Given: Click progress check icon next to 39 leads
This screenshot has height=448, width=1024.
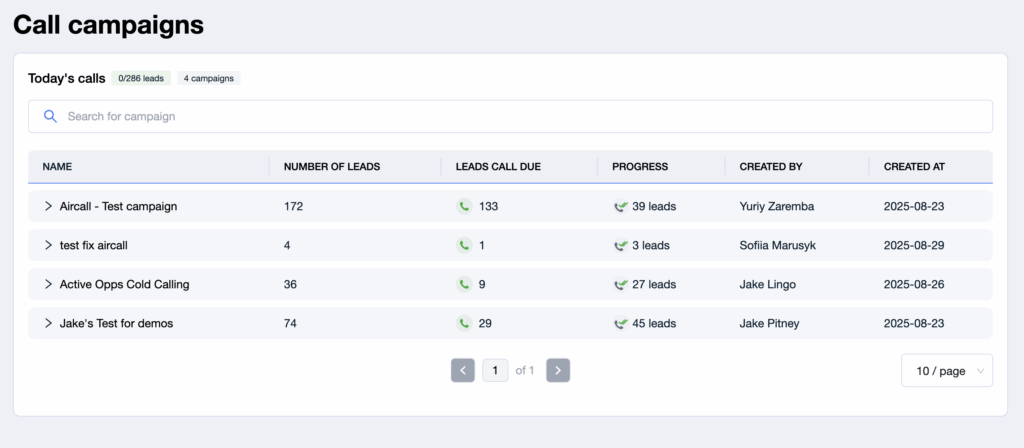Looking at the screenshot, I should (x=620, y=206).
